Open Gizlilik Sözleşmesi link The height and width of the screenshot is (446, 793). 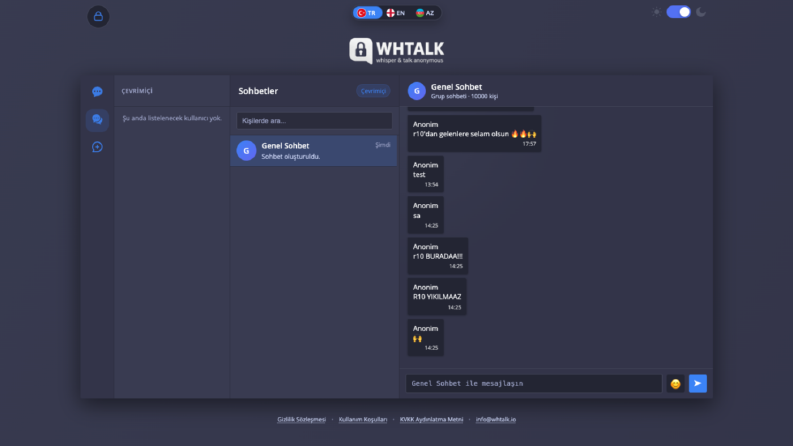click(301, 419)
